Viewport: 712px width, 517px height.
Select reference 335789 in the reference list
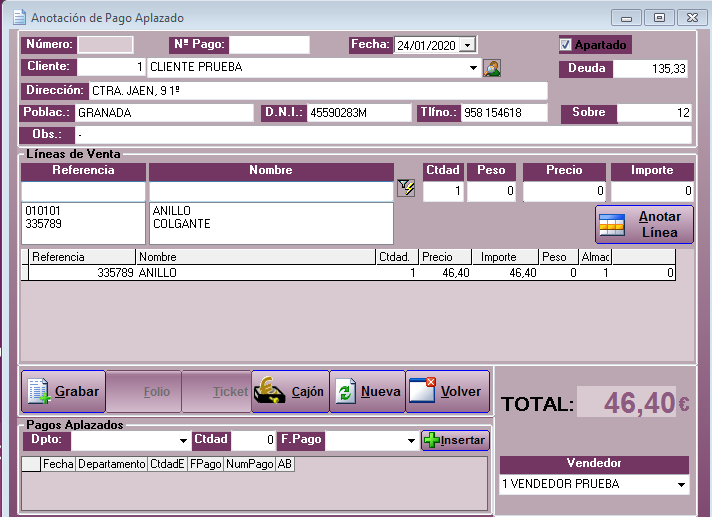(x=44, y=224)
